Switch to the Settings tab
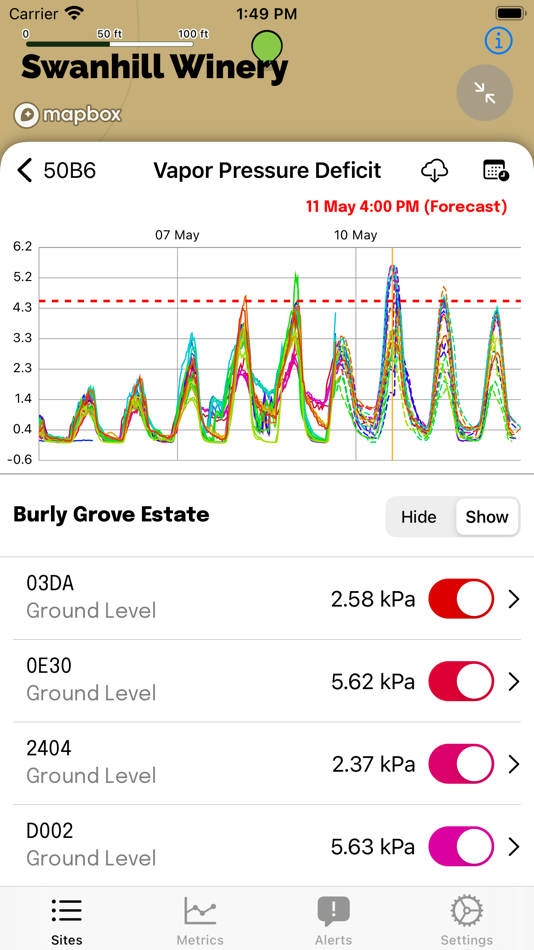 (x=467, y=920)
